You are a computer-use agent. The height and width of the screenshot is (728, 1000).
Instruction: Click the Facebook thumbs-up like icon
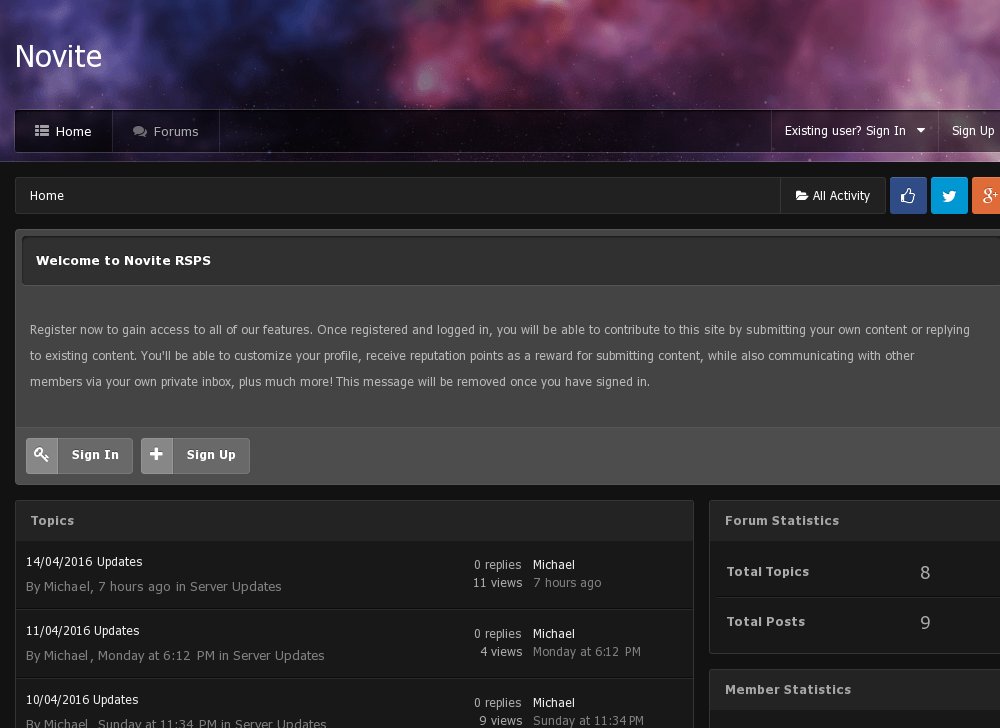908,196
